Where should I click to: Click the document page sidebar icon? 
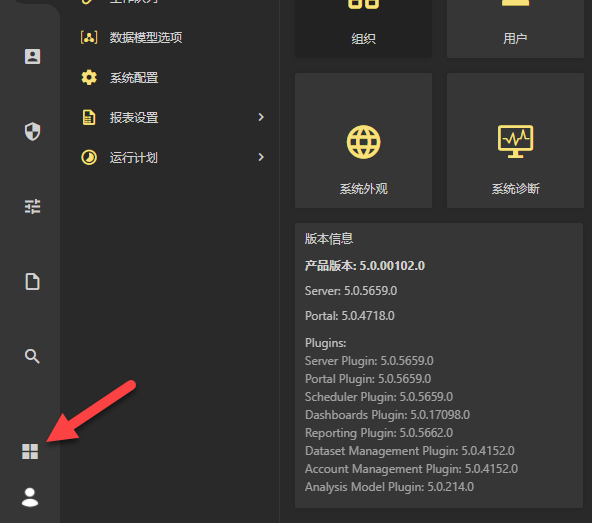click(32, 282)
